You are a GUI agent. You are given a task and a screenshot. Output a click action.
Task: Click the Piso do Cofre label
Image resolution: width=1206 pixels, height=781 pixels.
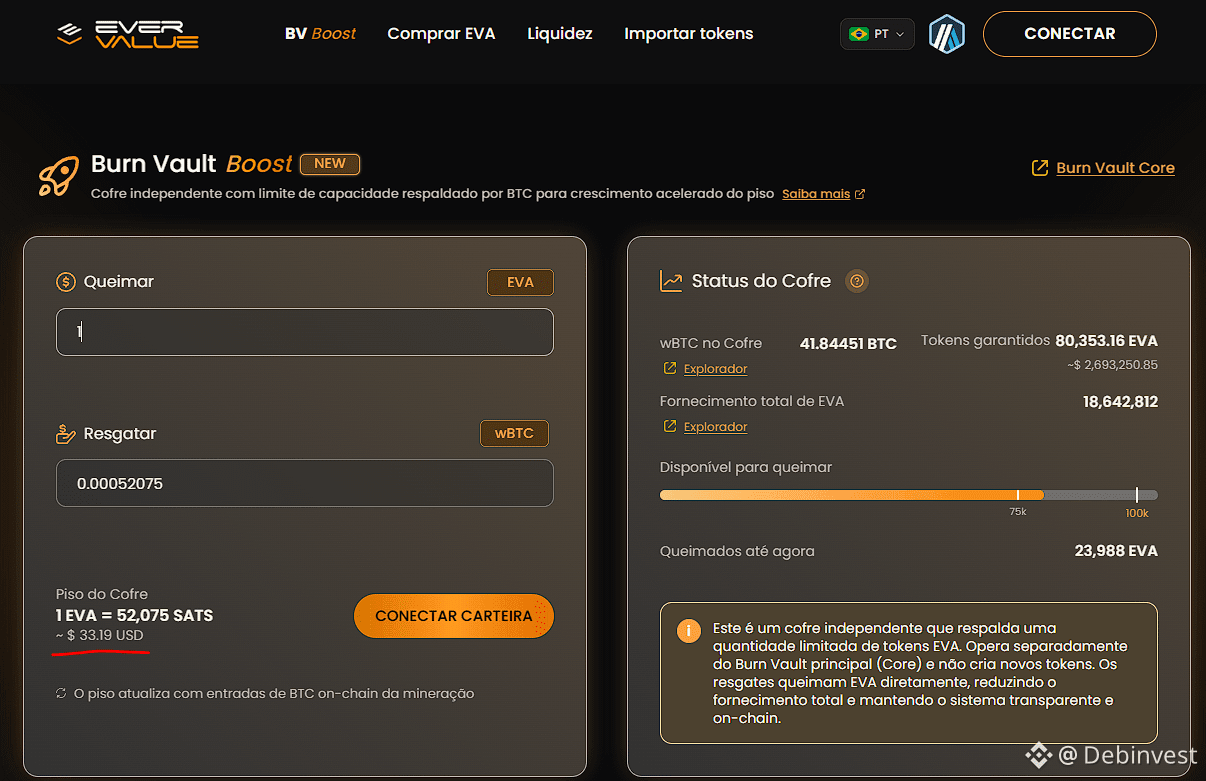102,594
